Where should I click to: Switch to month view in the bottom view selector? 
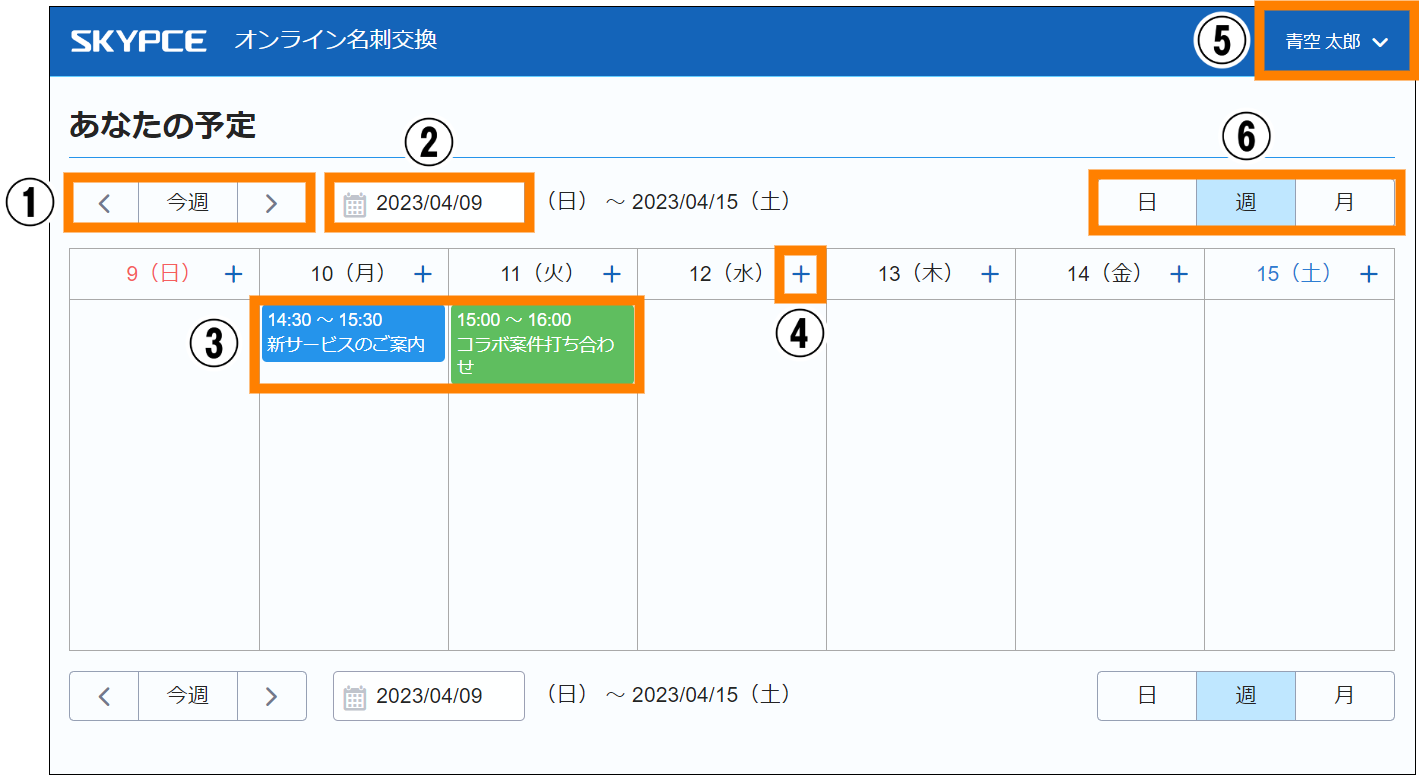click(x=1344, y=695)
